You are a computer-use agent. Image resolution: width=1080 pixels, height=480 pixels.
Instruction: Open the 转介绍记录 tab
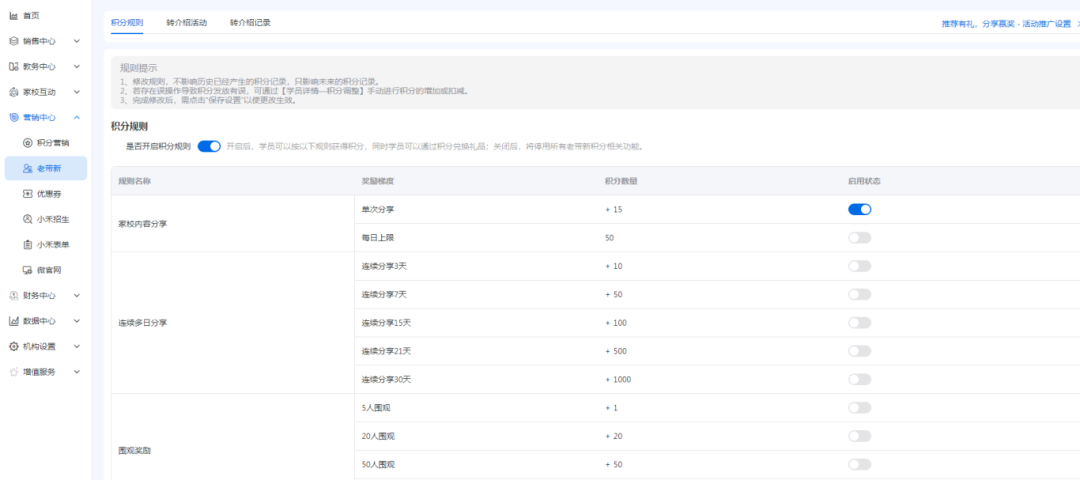pyautogui.click(x=249, y=22)
